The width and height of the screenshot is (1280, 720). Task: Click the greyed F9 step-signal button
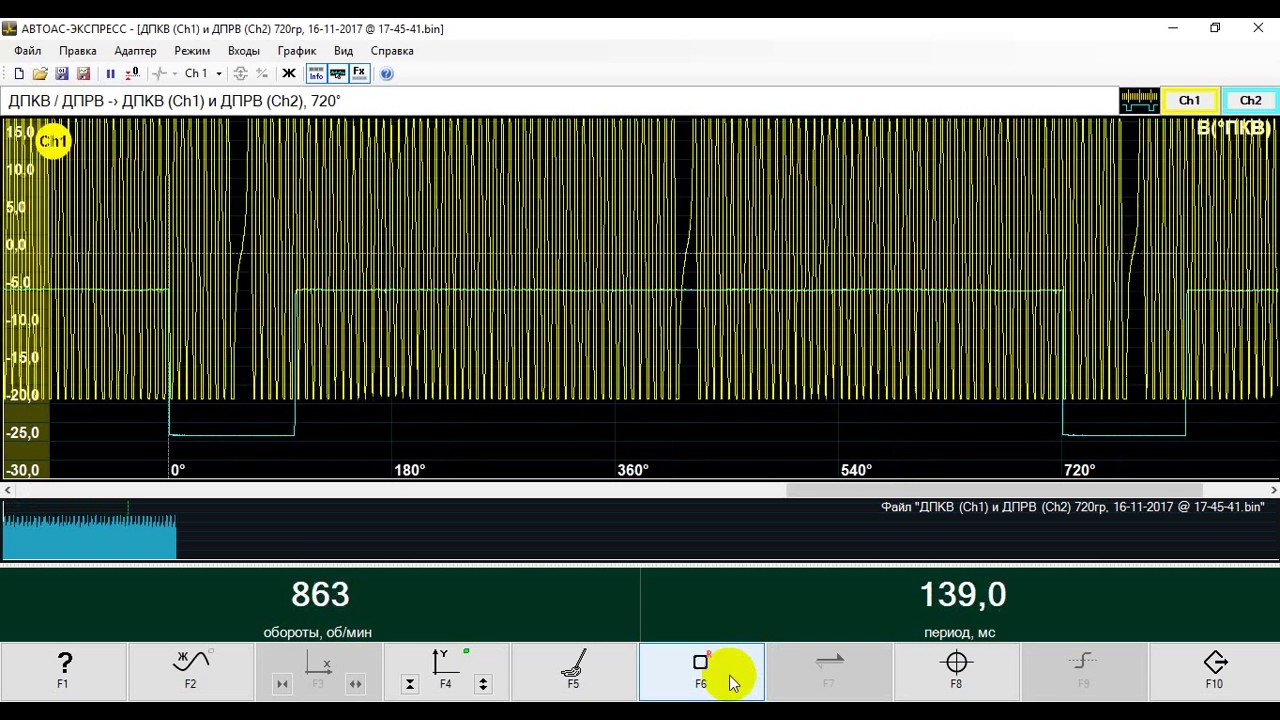pyautogui.click(x=1084, y=671)
